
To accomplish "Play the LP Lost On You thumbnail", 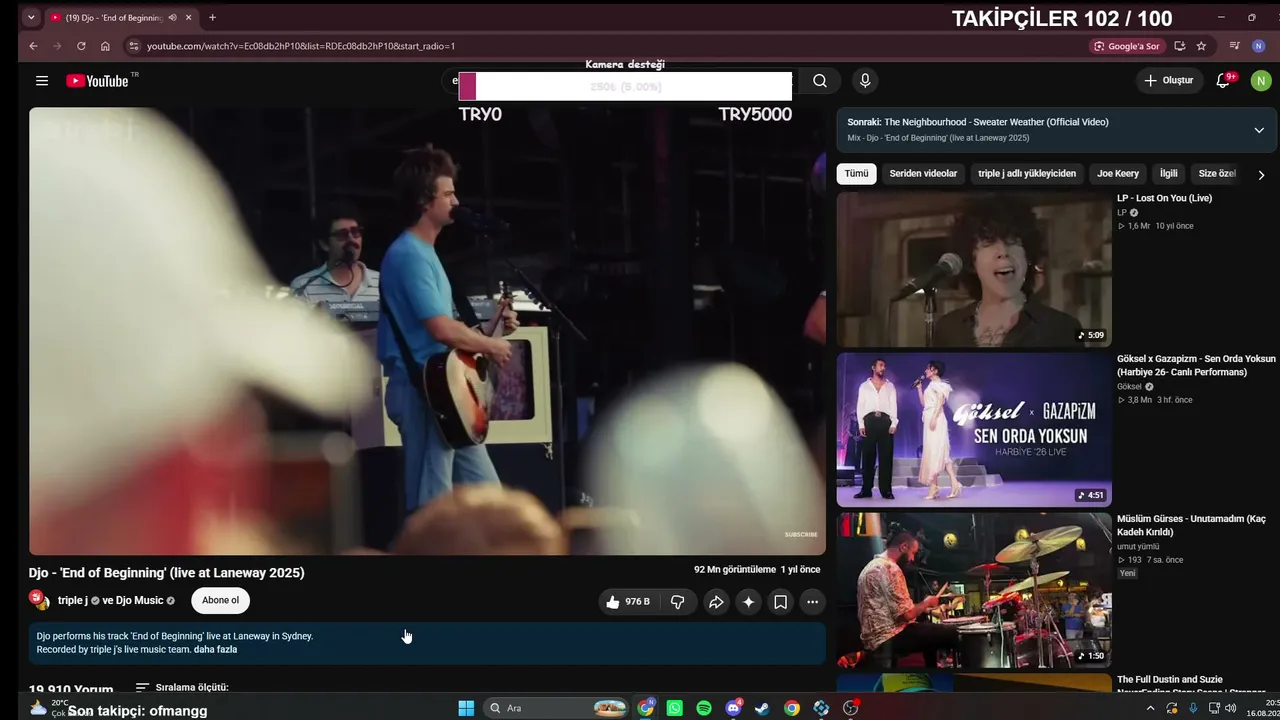I will pyautogui.click(x=974, y=270).
